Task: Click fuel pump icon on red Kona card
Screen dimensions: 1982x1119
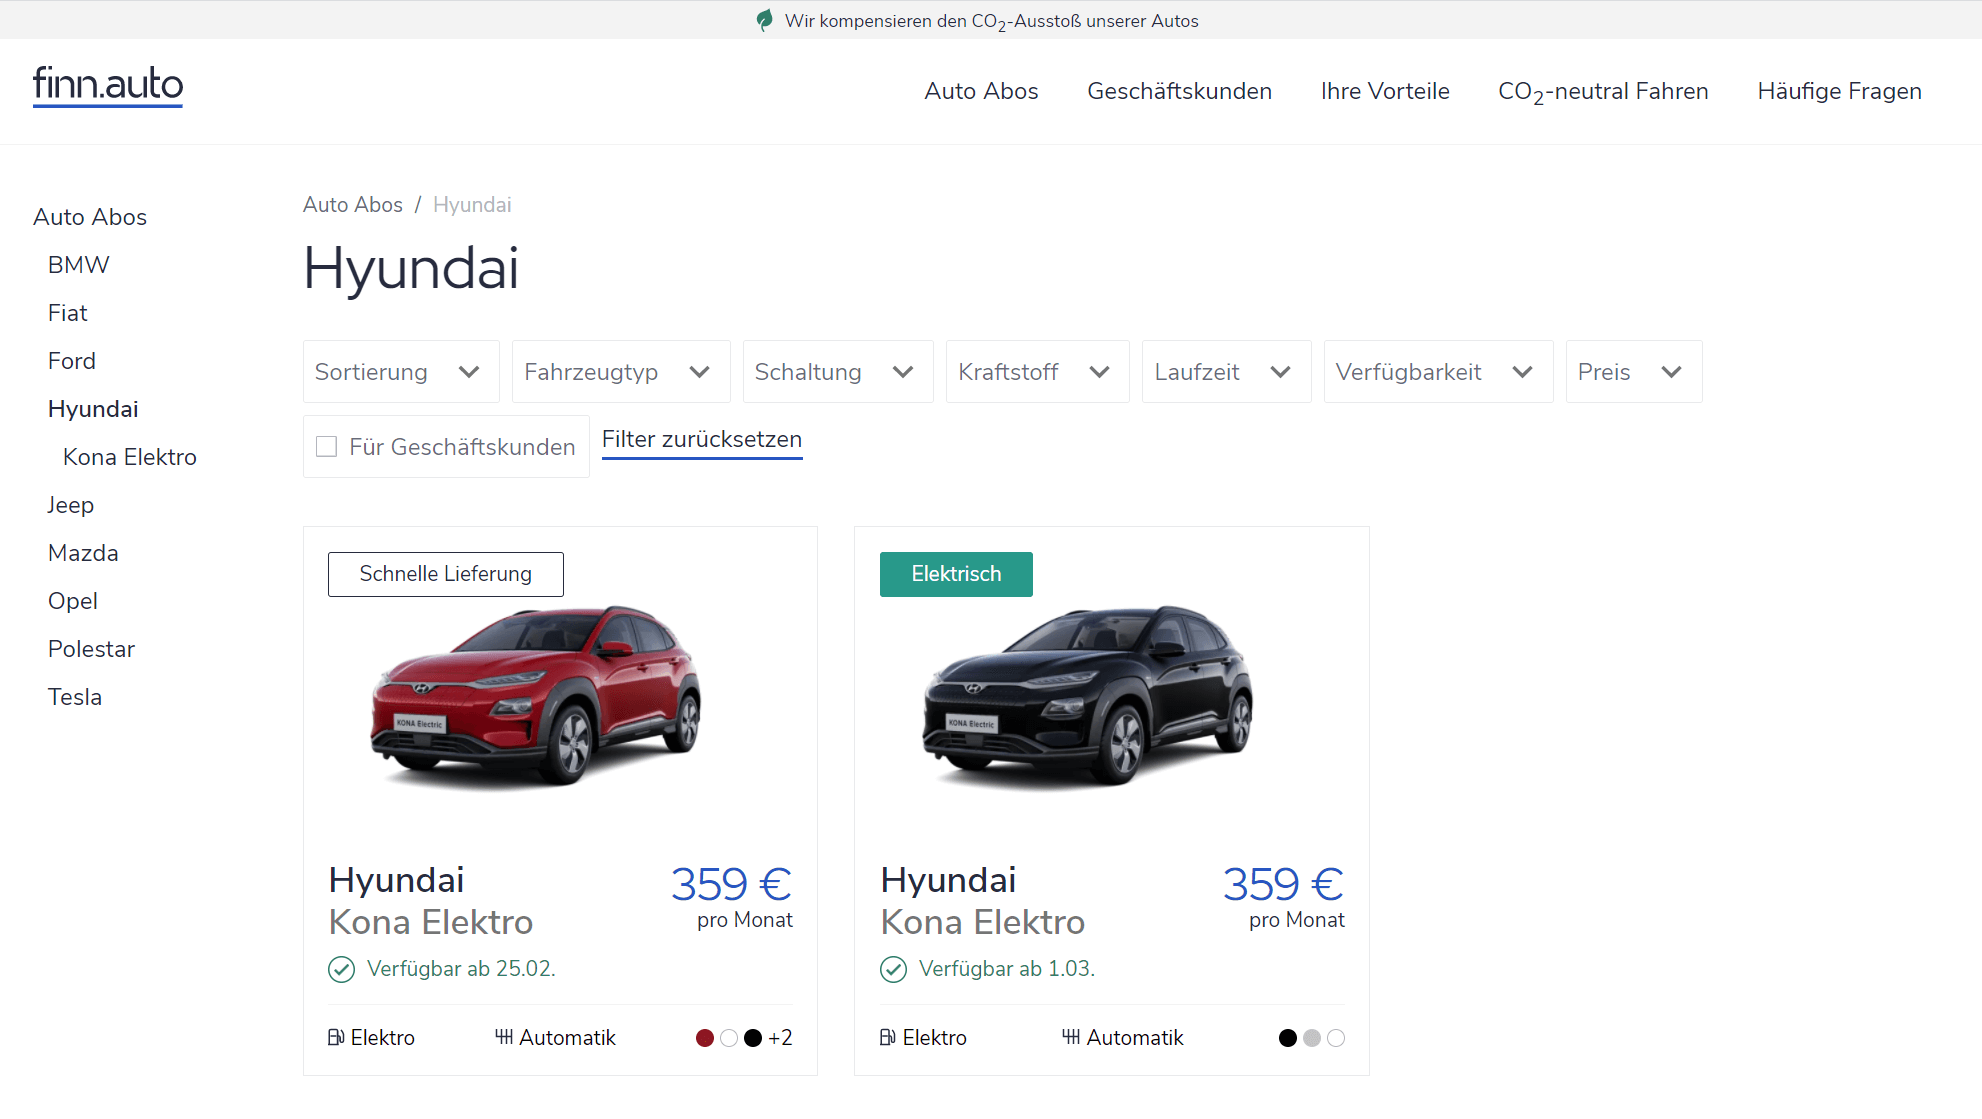Action: pyautogui.click(x=336, y=1038)
